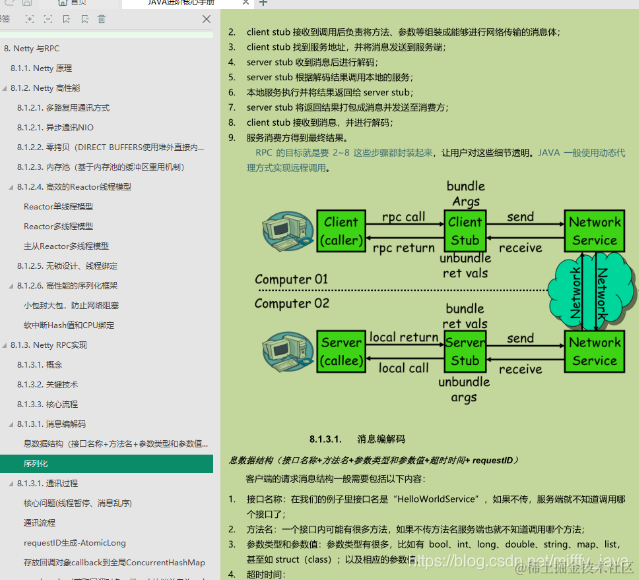
Task: Open bookmark 8.1.1. Netty
Action: tap(41, 68)
